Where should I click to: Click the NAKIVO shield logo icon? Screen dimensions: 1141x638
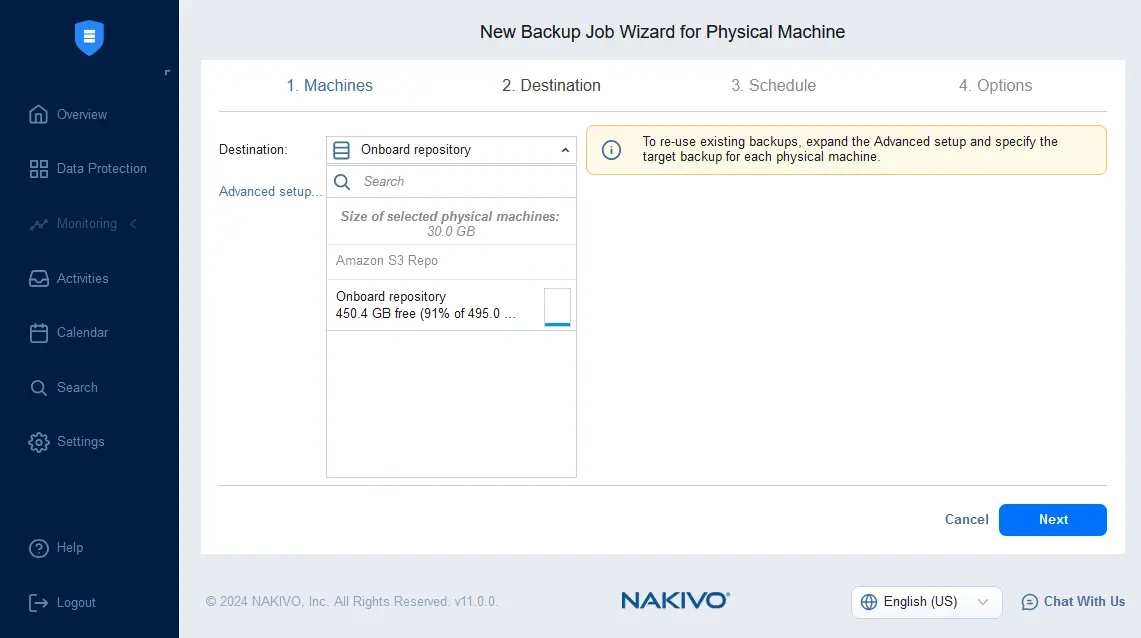point(89,38)
